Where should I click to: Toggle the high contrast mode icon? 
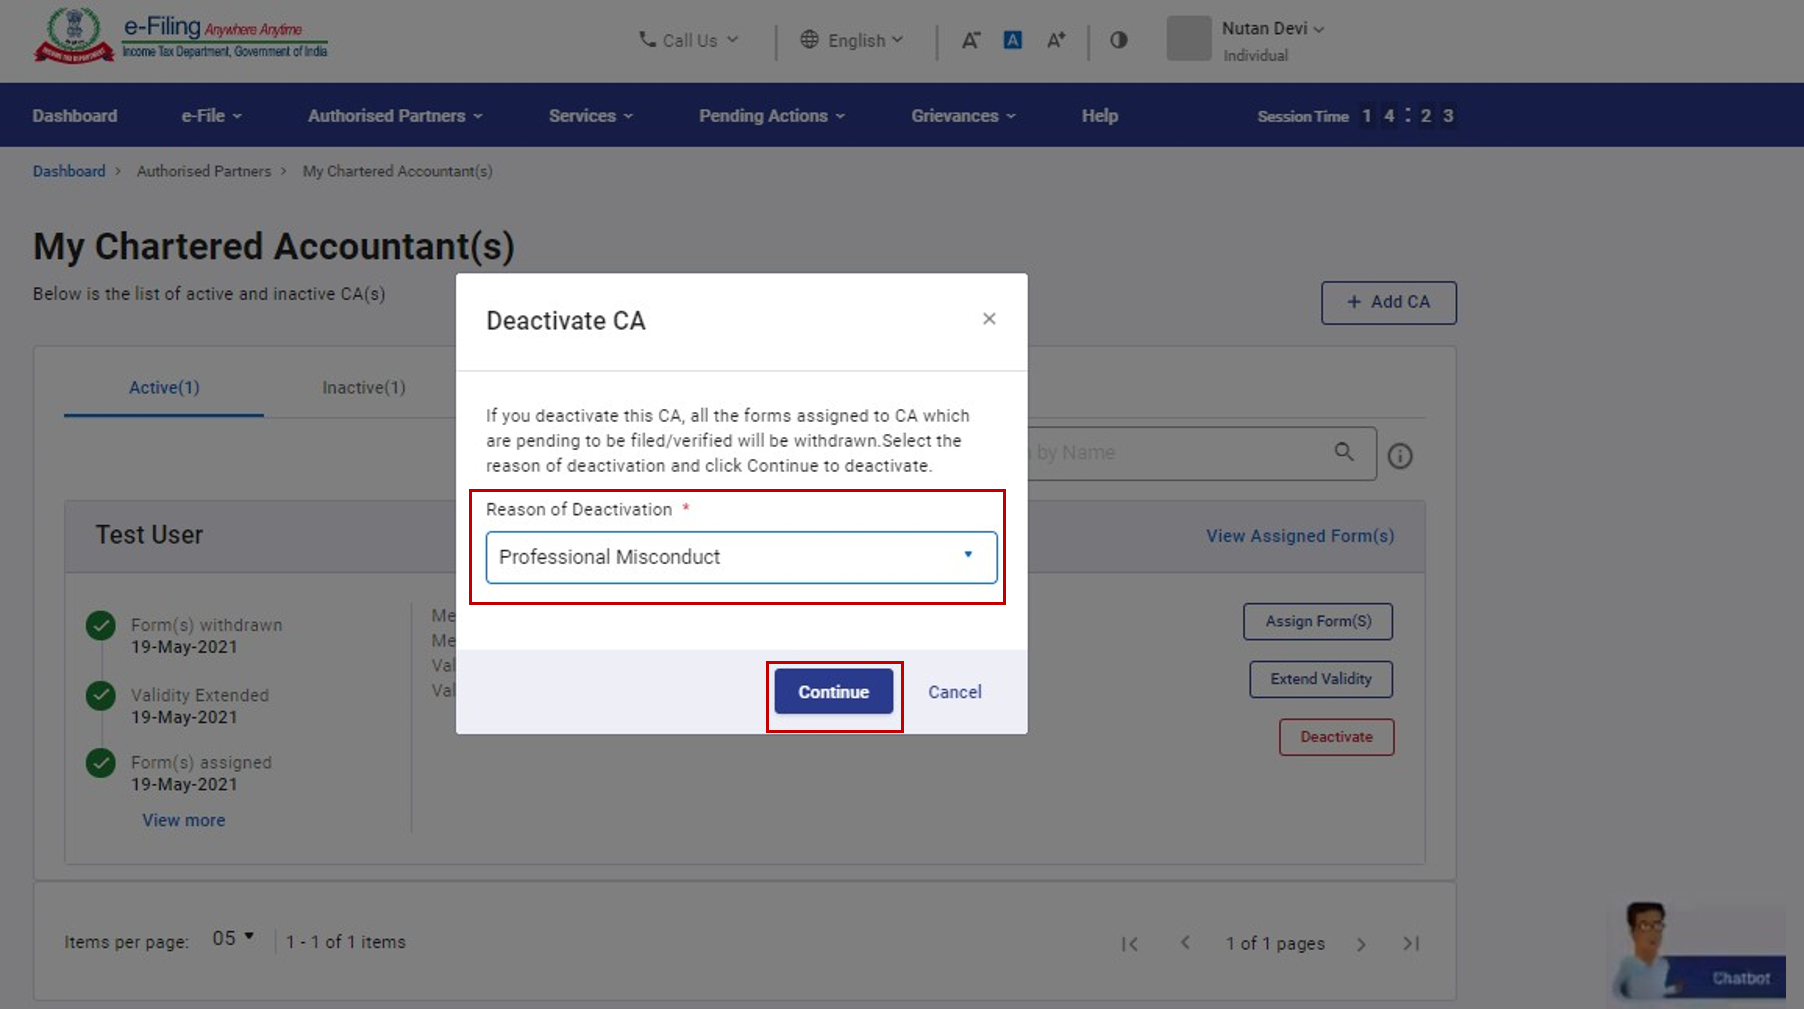(1118, 40)
